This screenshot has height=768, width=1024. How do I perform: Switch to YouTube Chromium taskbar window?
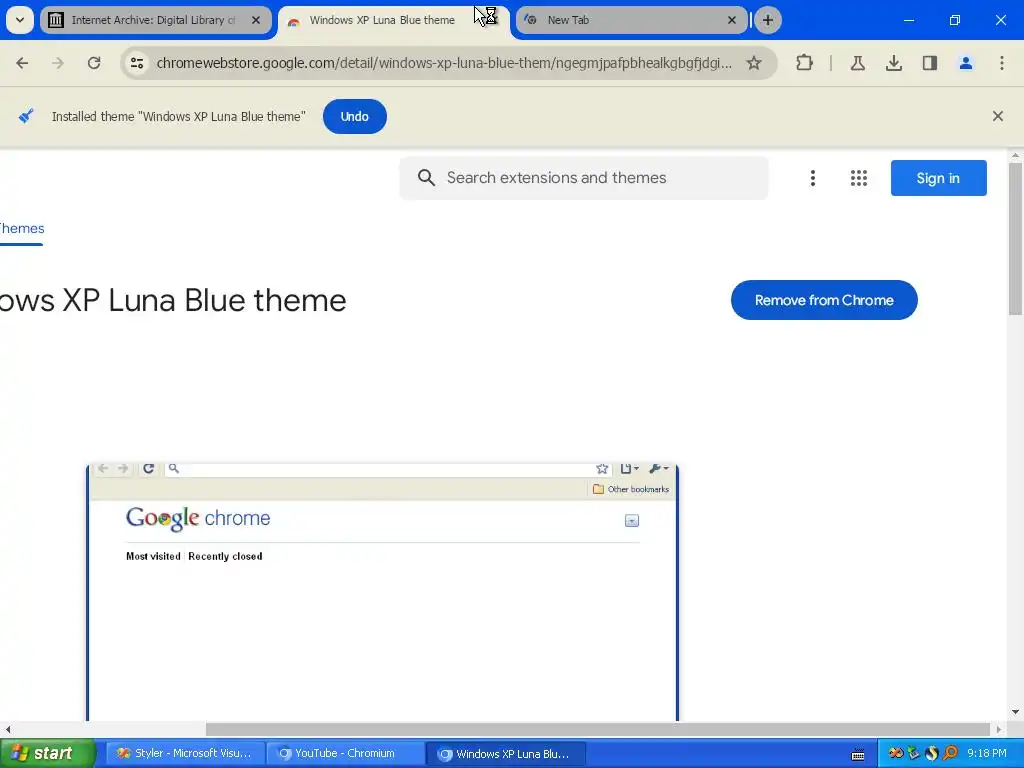346,753
